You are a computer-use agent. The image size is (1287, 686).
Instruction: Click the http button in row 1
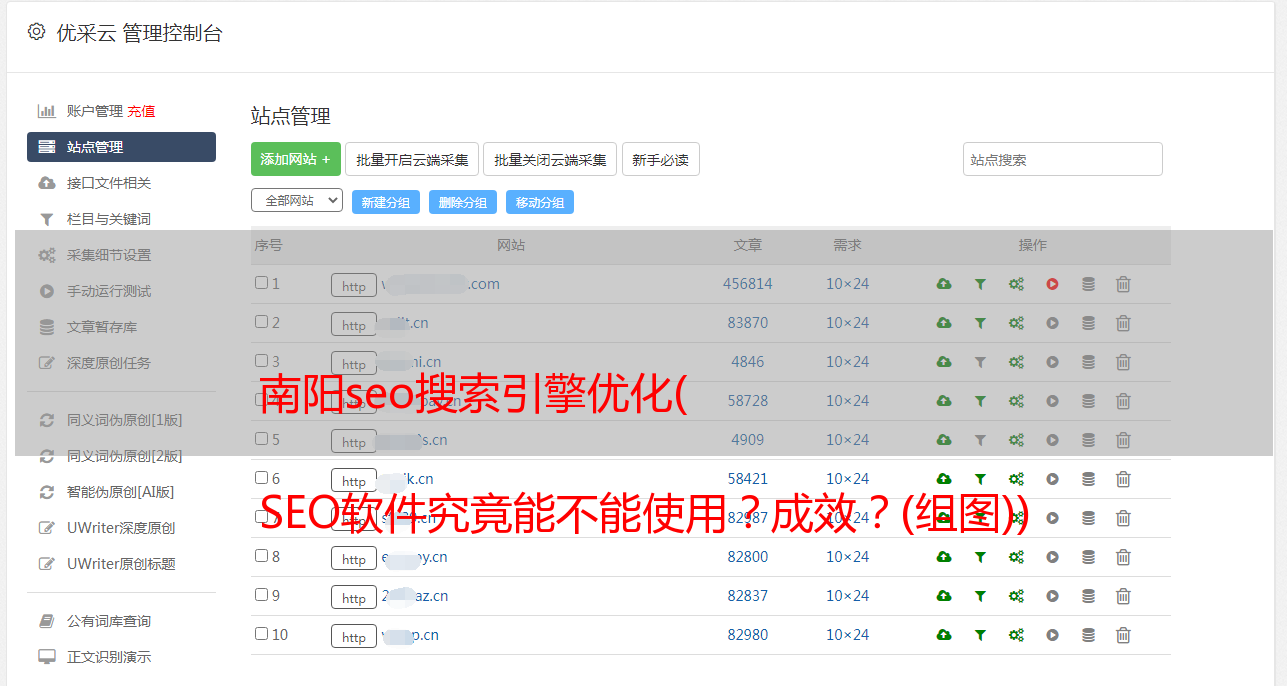pyautogui.click(x=354, y=286)
